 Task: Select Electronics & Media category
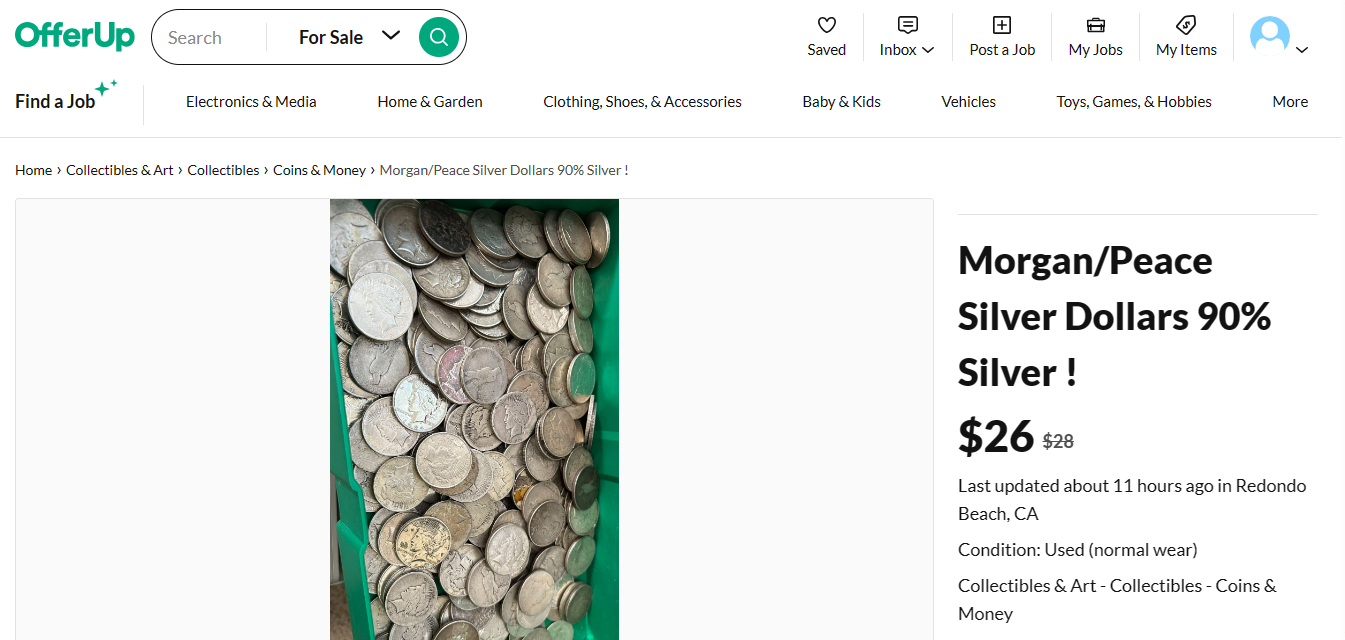(x=251, y=101)
